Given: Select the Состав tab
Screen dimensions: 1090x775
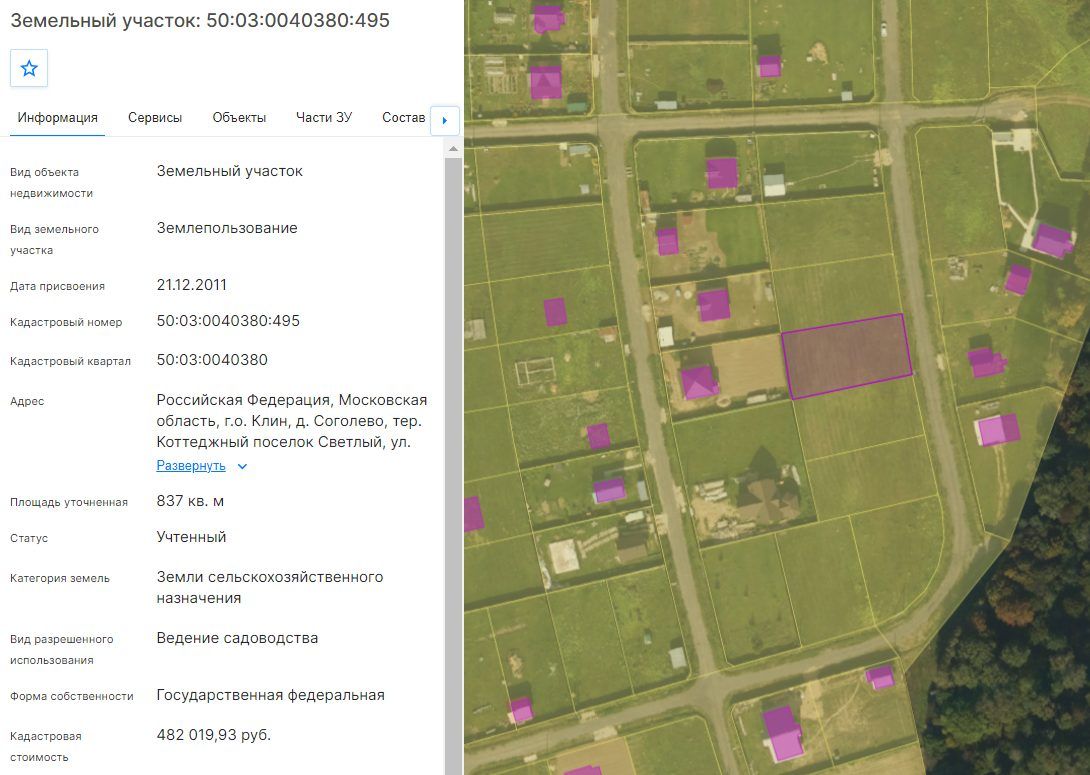Looking at the screenshot, I should (404, 117).
